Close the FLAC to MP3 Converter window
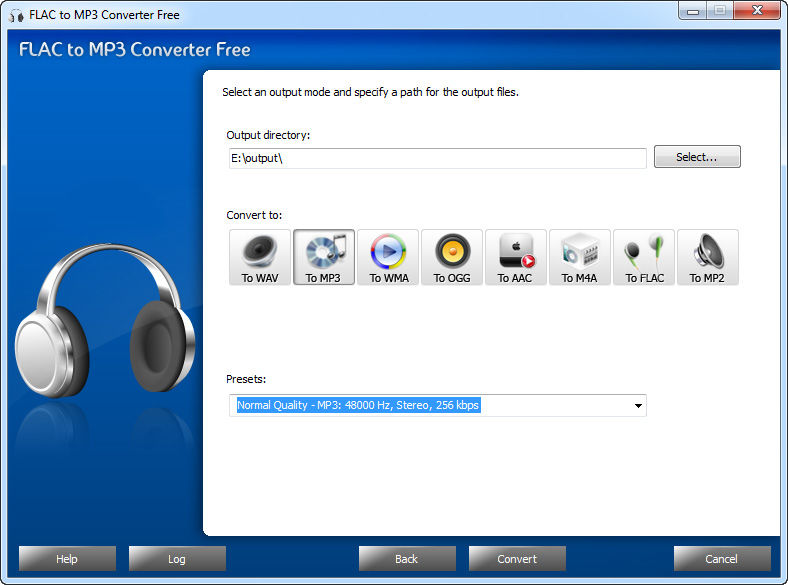The height and width of the screenshot is (585, 788). coord(757,11)
